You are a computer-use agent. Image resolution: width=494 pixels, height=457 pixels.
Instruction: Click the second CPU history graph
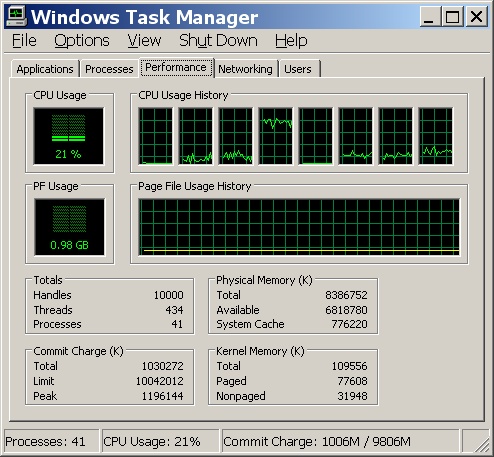[x=196, y=136]
